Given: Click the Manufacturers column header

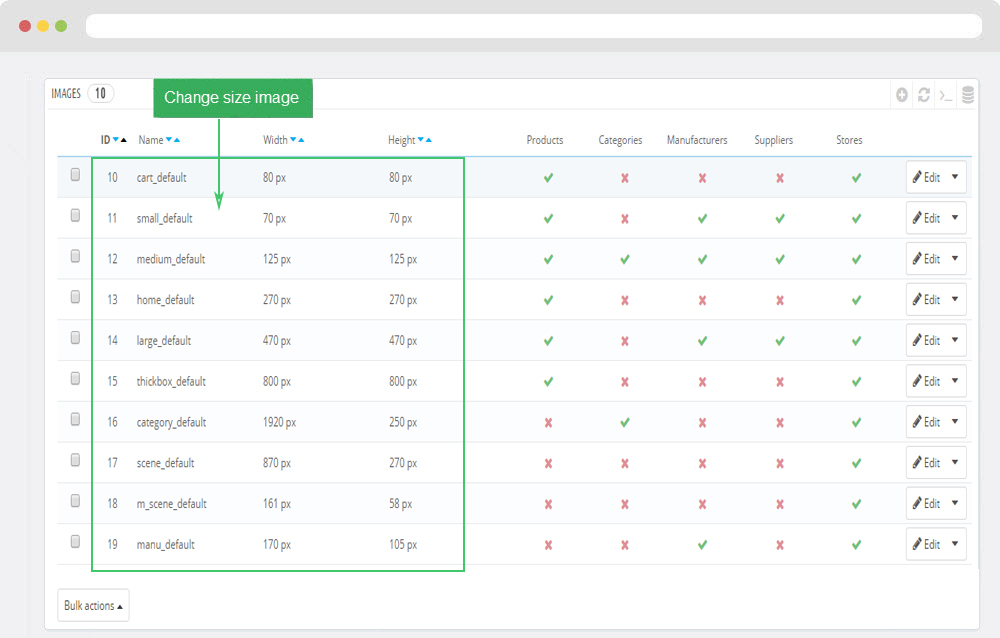Looking at the screenshot, I should coord(697,140).
